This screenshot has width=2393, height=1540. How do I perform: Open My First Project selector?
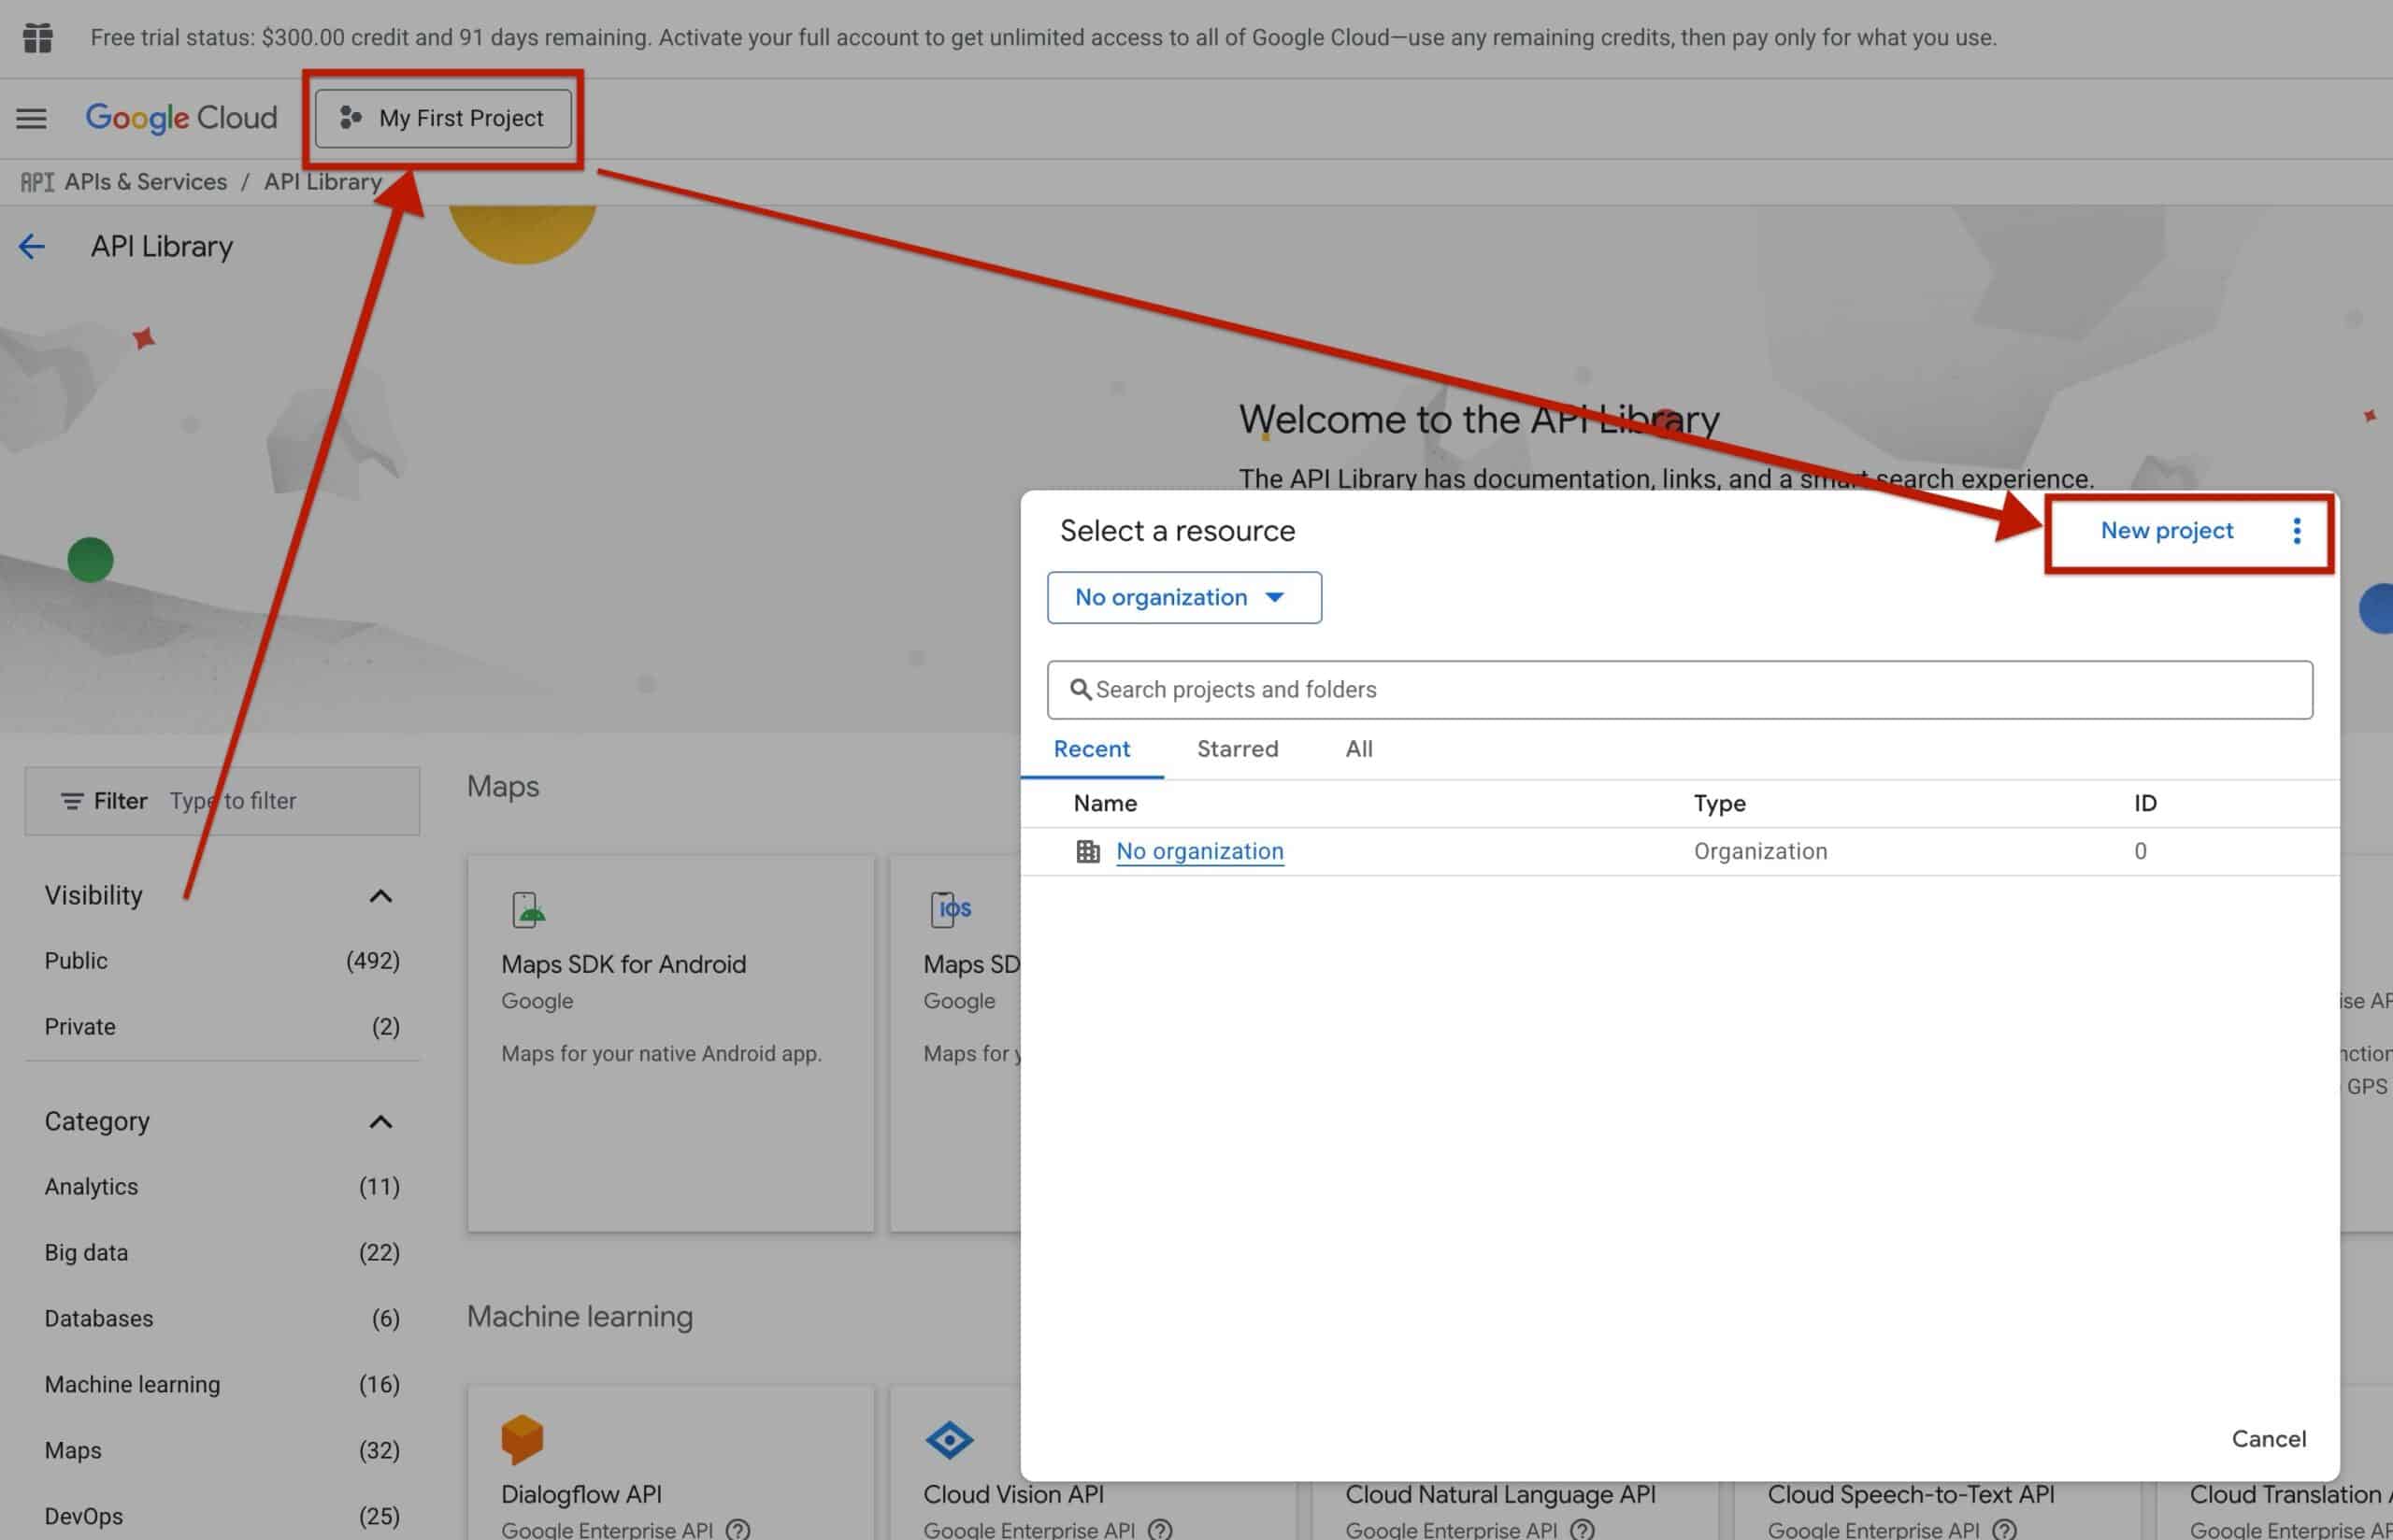[x=443, y=118]
